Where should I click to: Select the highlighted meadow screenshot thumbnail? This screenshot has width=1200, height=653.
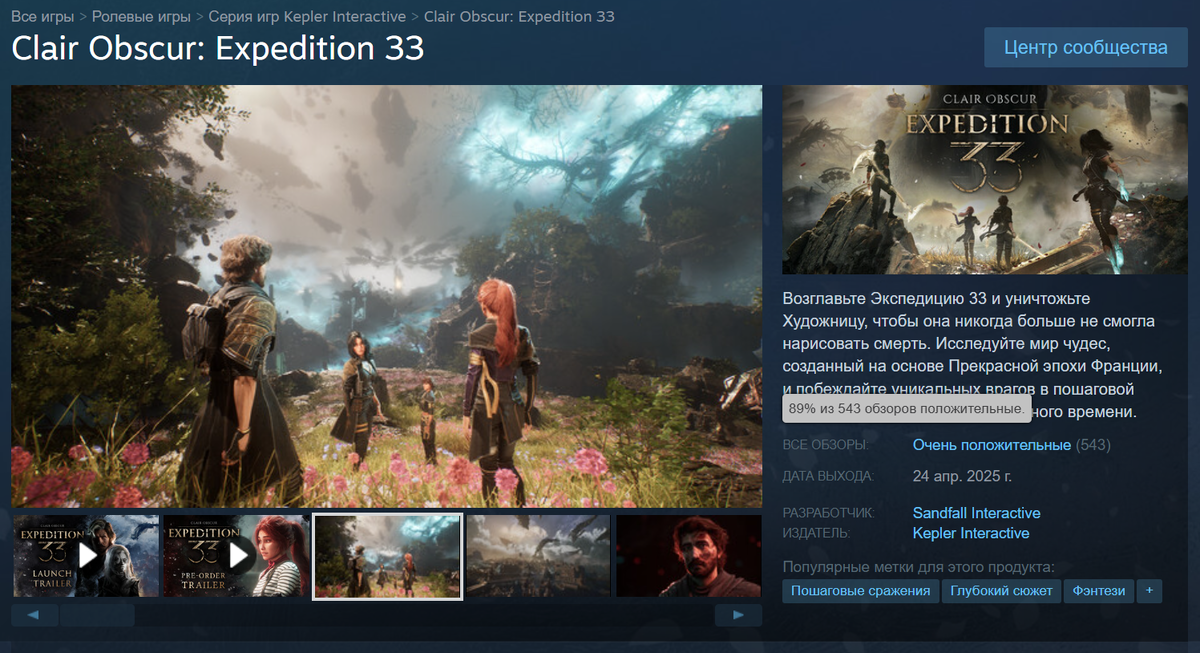click(388, 556)
